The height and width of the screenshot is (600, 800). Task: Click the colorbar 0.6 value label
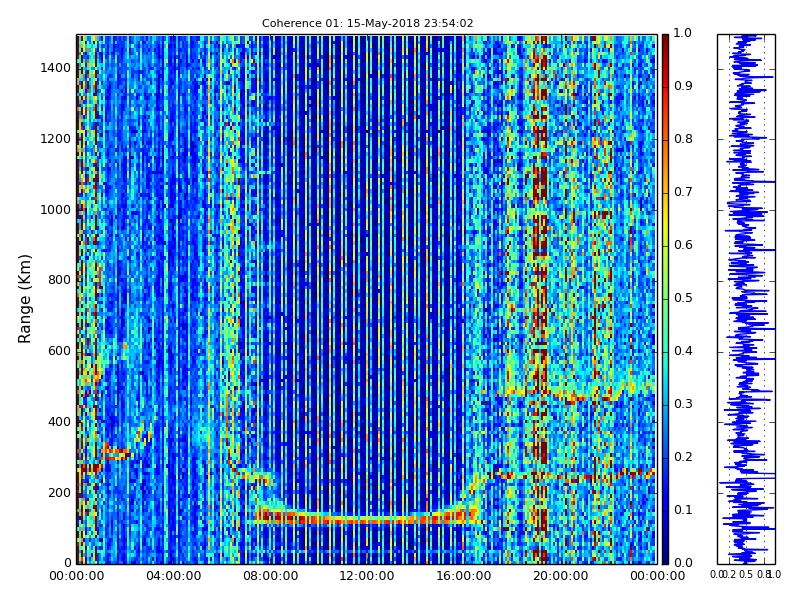pyautogui.click(x=683, y=245)
